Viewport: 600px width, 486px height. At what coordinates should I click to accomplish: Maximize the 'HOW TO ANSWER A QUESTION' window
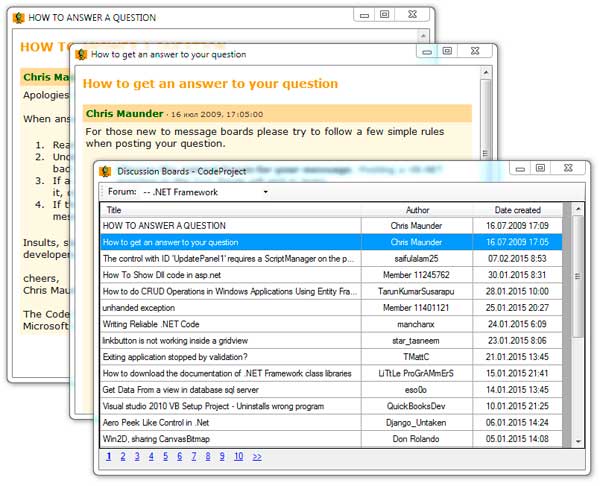385,15
